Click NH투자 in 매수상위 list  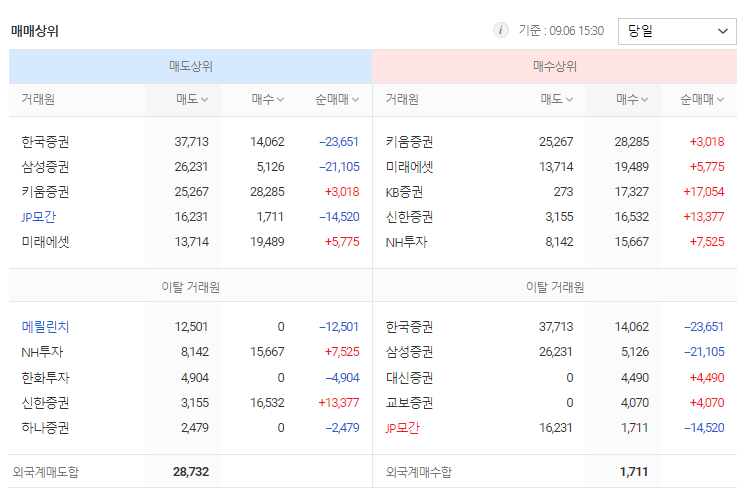coord(407,242)
